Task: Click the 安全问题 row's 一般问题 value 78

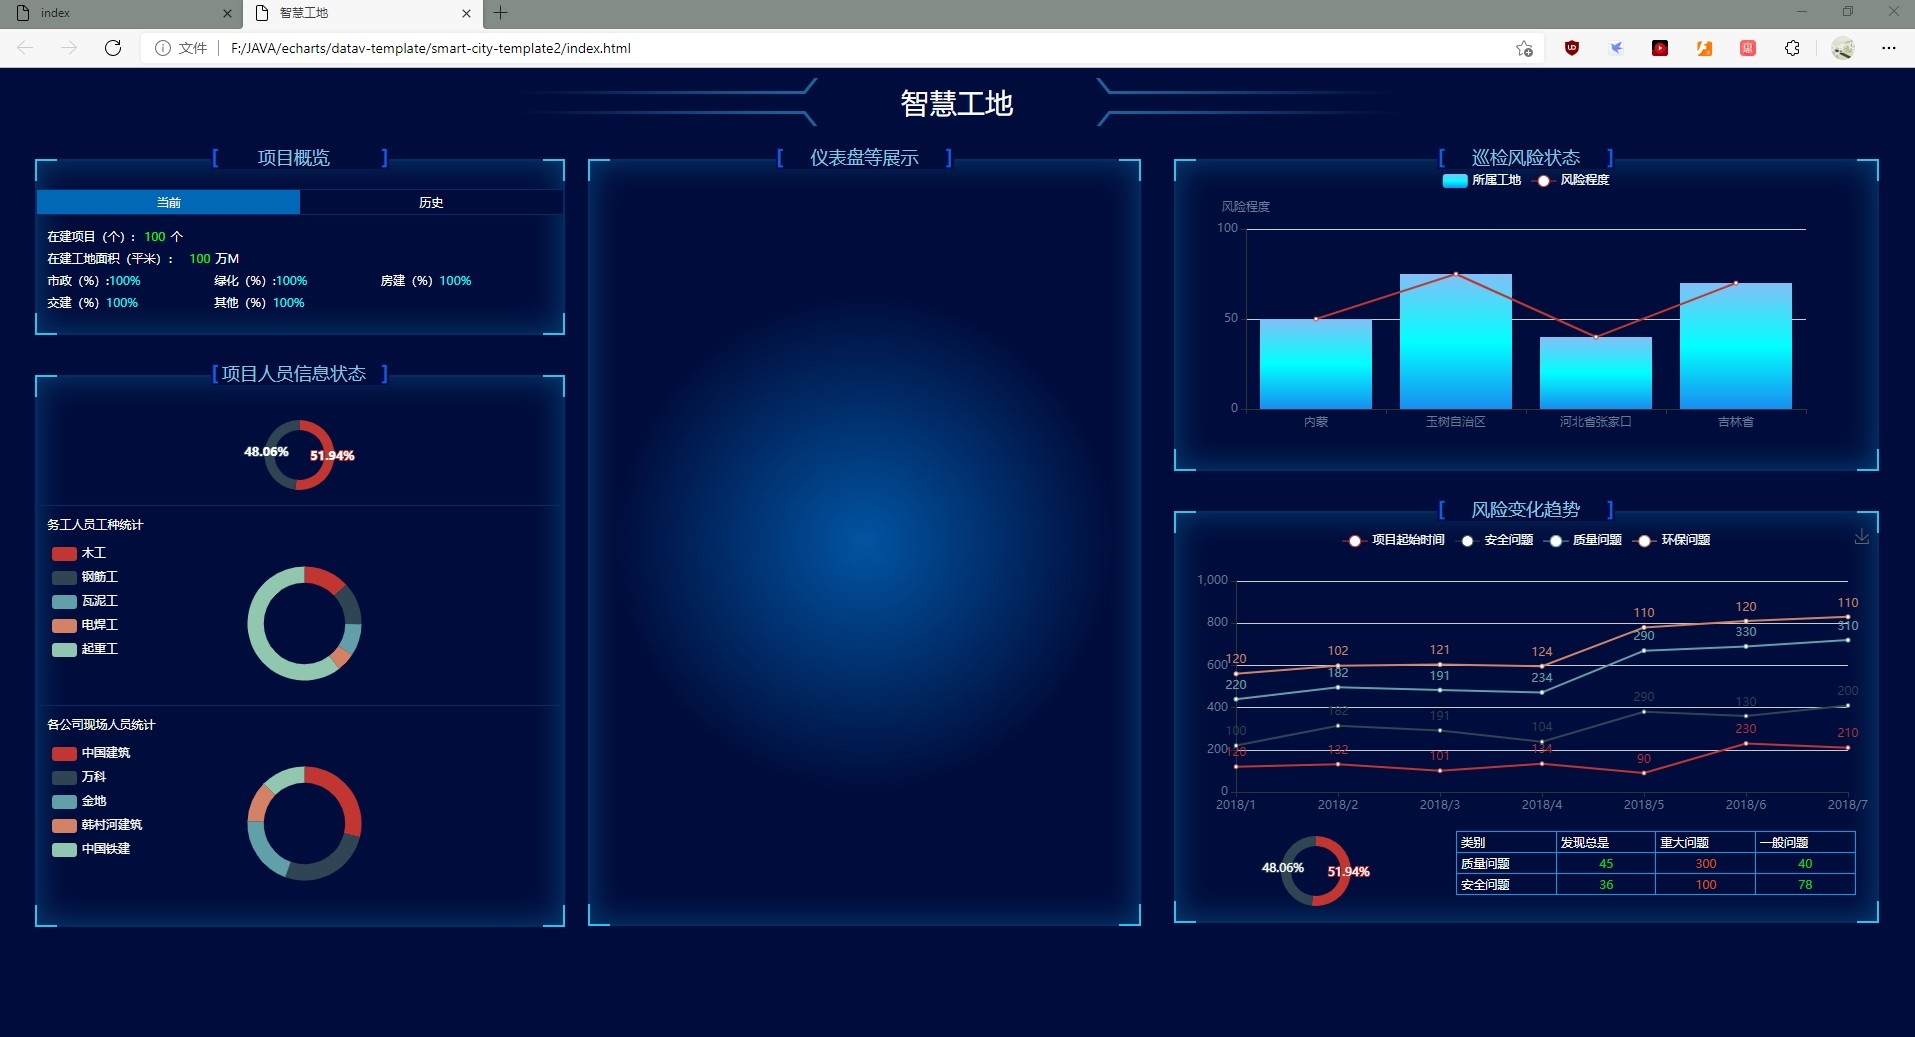Action: (x=1805, y=885)
